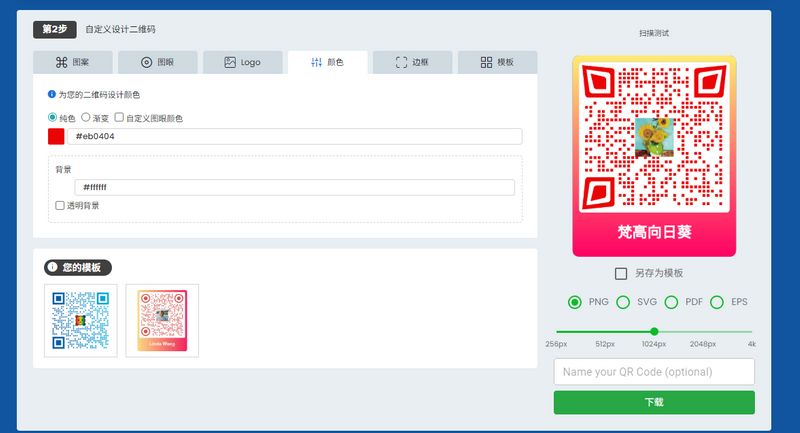The width and height of the screenshot is (800, 433).
Task: Enable 自定义图眼颜色 checkbox
Action: coord(119,118)
